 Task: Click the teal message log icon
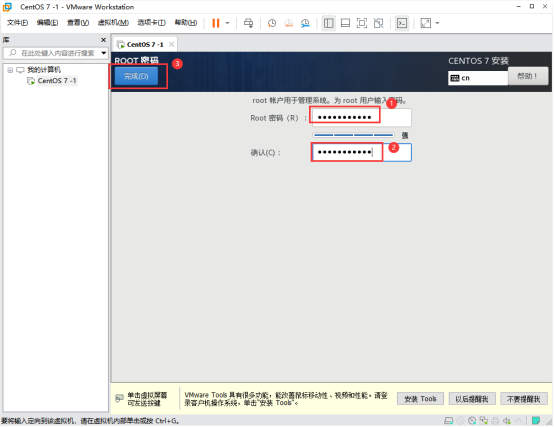coord(536,421)
